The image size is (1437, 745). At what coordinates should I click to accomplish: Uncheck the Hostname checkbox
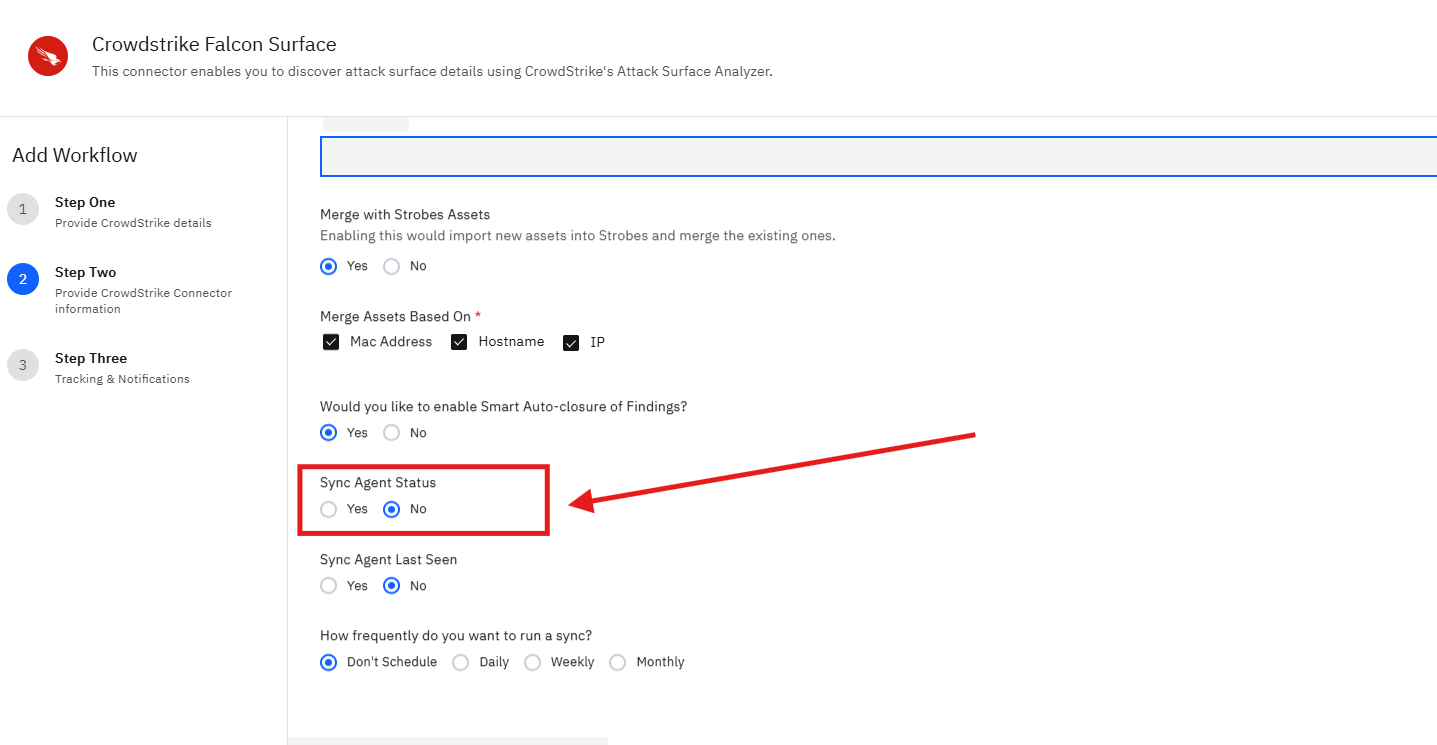coord(459,342)
